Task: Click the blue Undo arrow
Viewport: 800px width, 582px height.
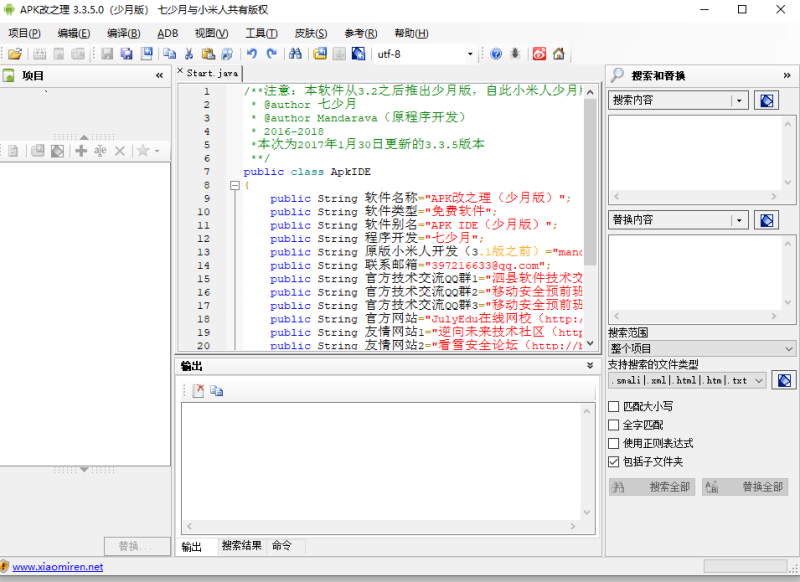Action: point(252,54)
